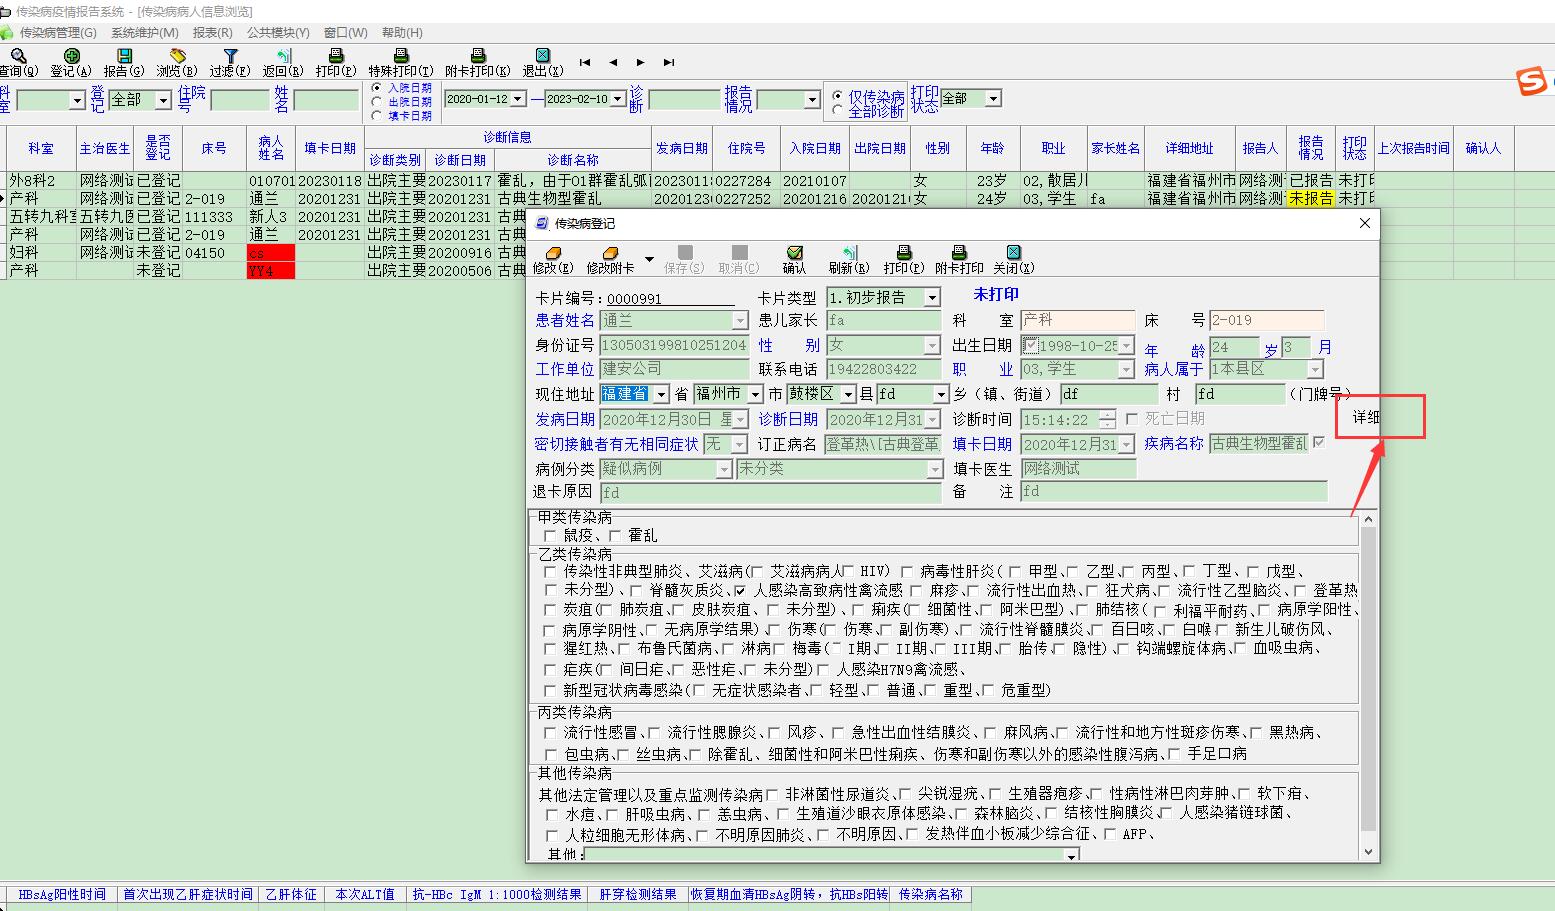This screenshot has height=911, width=1555.
Task: Open 卡片类型 dropdown showing 初步报告
Action: coord(932,297)
